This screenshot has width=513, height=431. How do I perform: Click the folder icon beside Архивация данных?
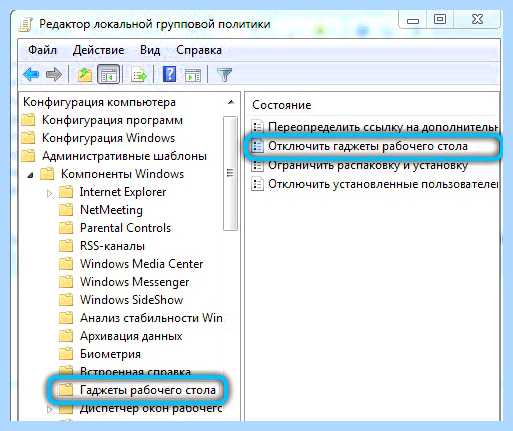[66, 336]
